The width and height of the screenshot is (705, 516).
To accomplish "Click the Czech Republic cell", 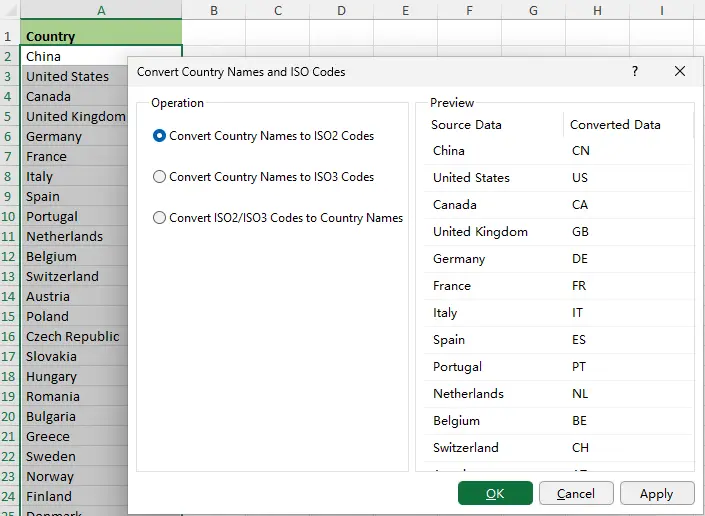I will pyautogui.click(x=74, y=336).
